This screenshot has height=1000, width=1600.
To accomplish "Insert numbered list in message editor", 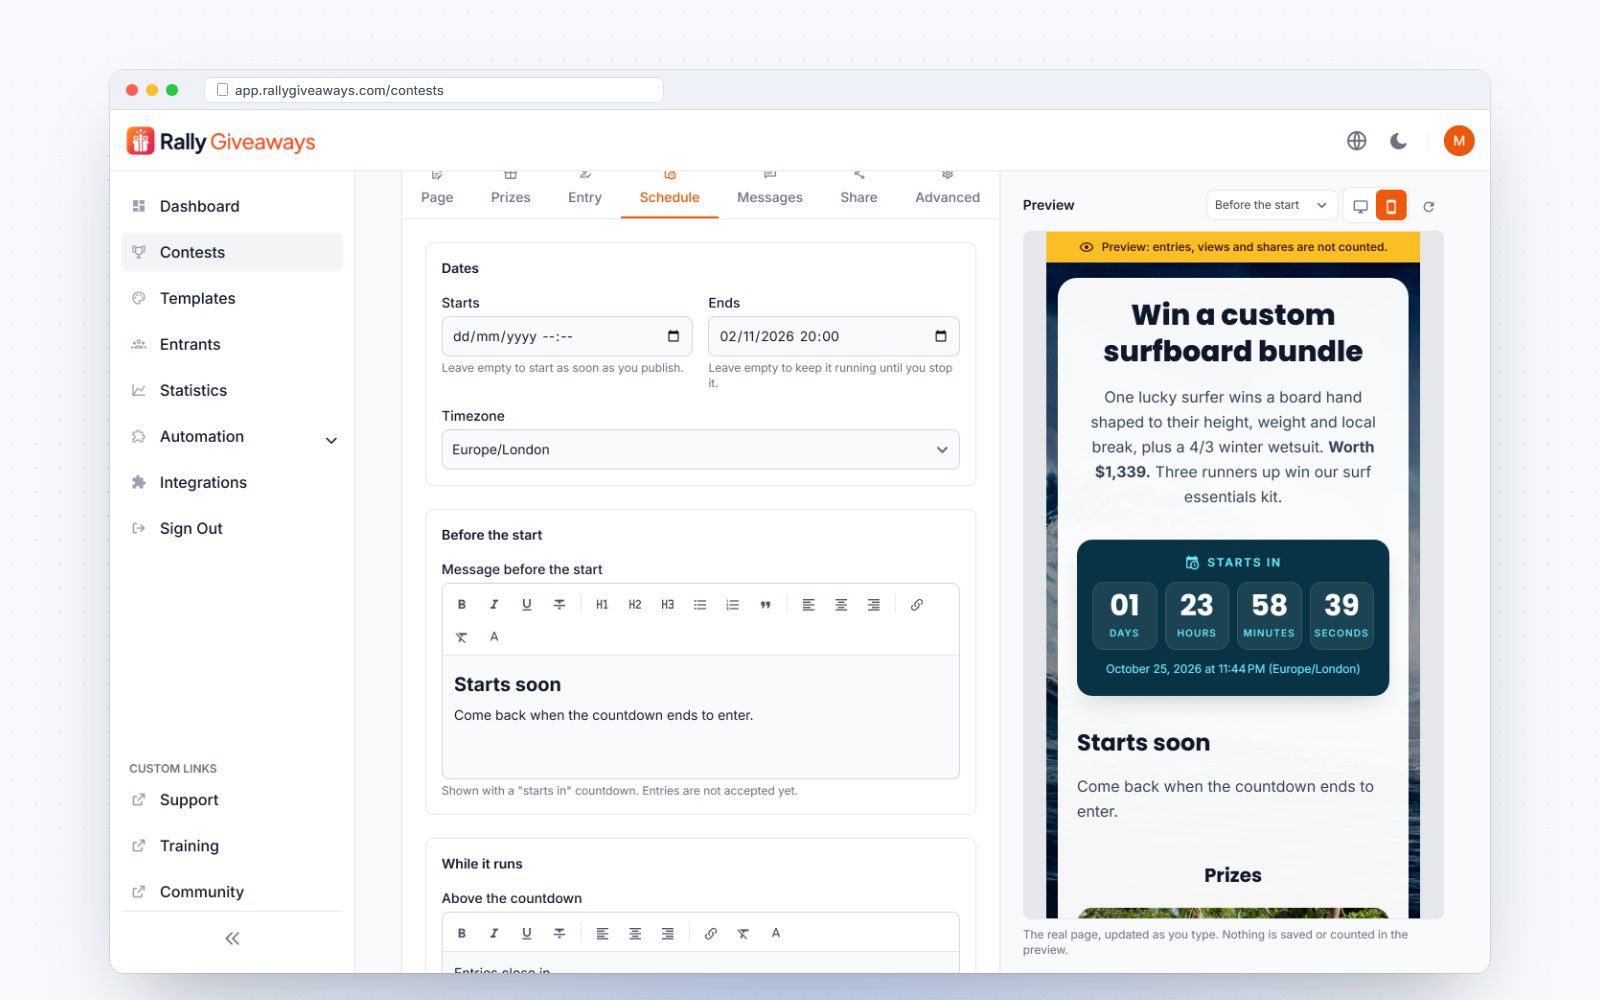I will [x=733, y=605].
